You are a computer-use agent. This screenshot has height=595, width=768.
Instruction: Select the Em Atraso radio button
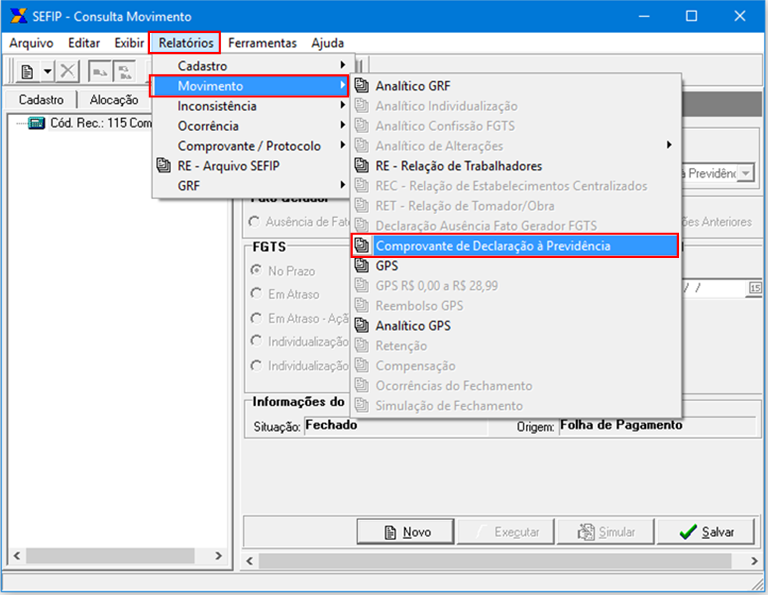(256, 293)
